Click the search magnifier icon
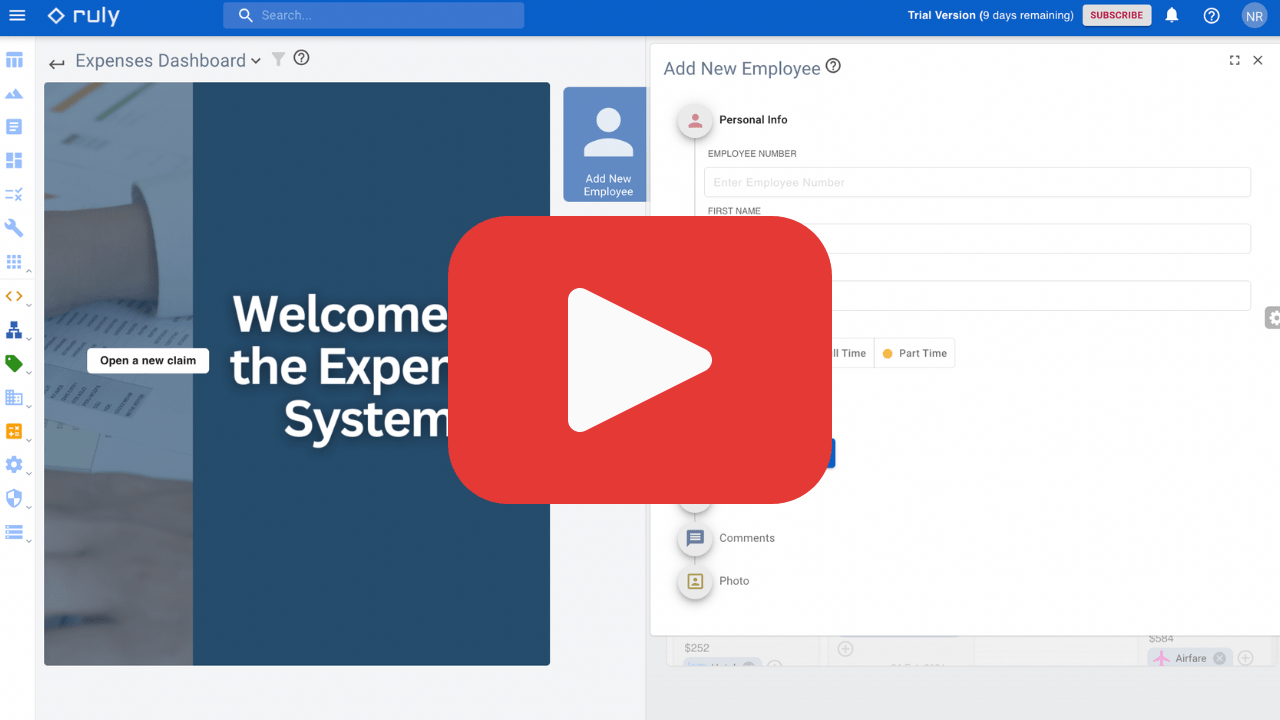Screen dimensions: 1280x720 (245, 15)
